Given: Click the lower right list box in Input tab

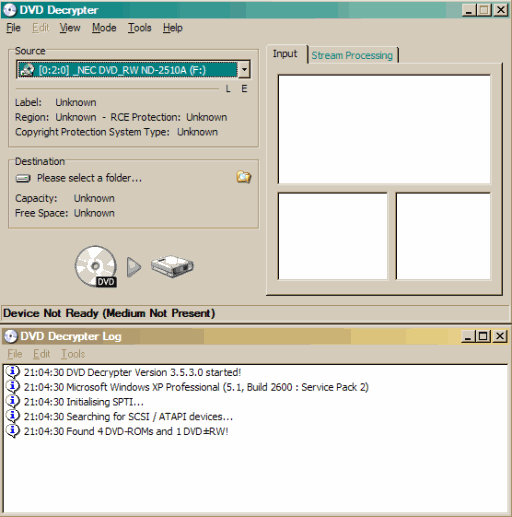Looking at the screenshot, I should pyautogui.click(x=443, y=236).
